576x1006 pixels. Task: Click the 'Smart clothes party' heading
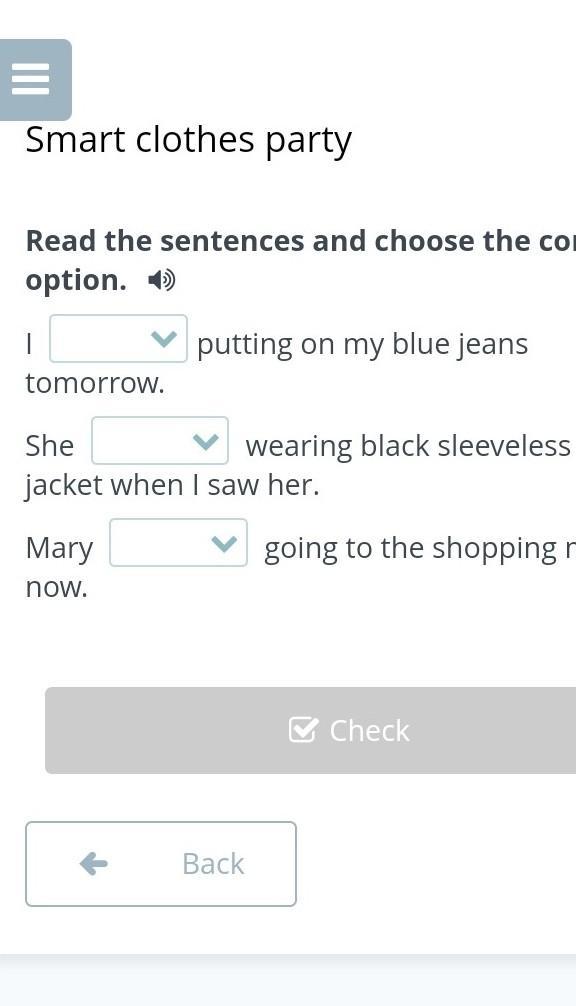[x=189, y=141]
